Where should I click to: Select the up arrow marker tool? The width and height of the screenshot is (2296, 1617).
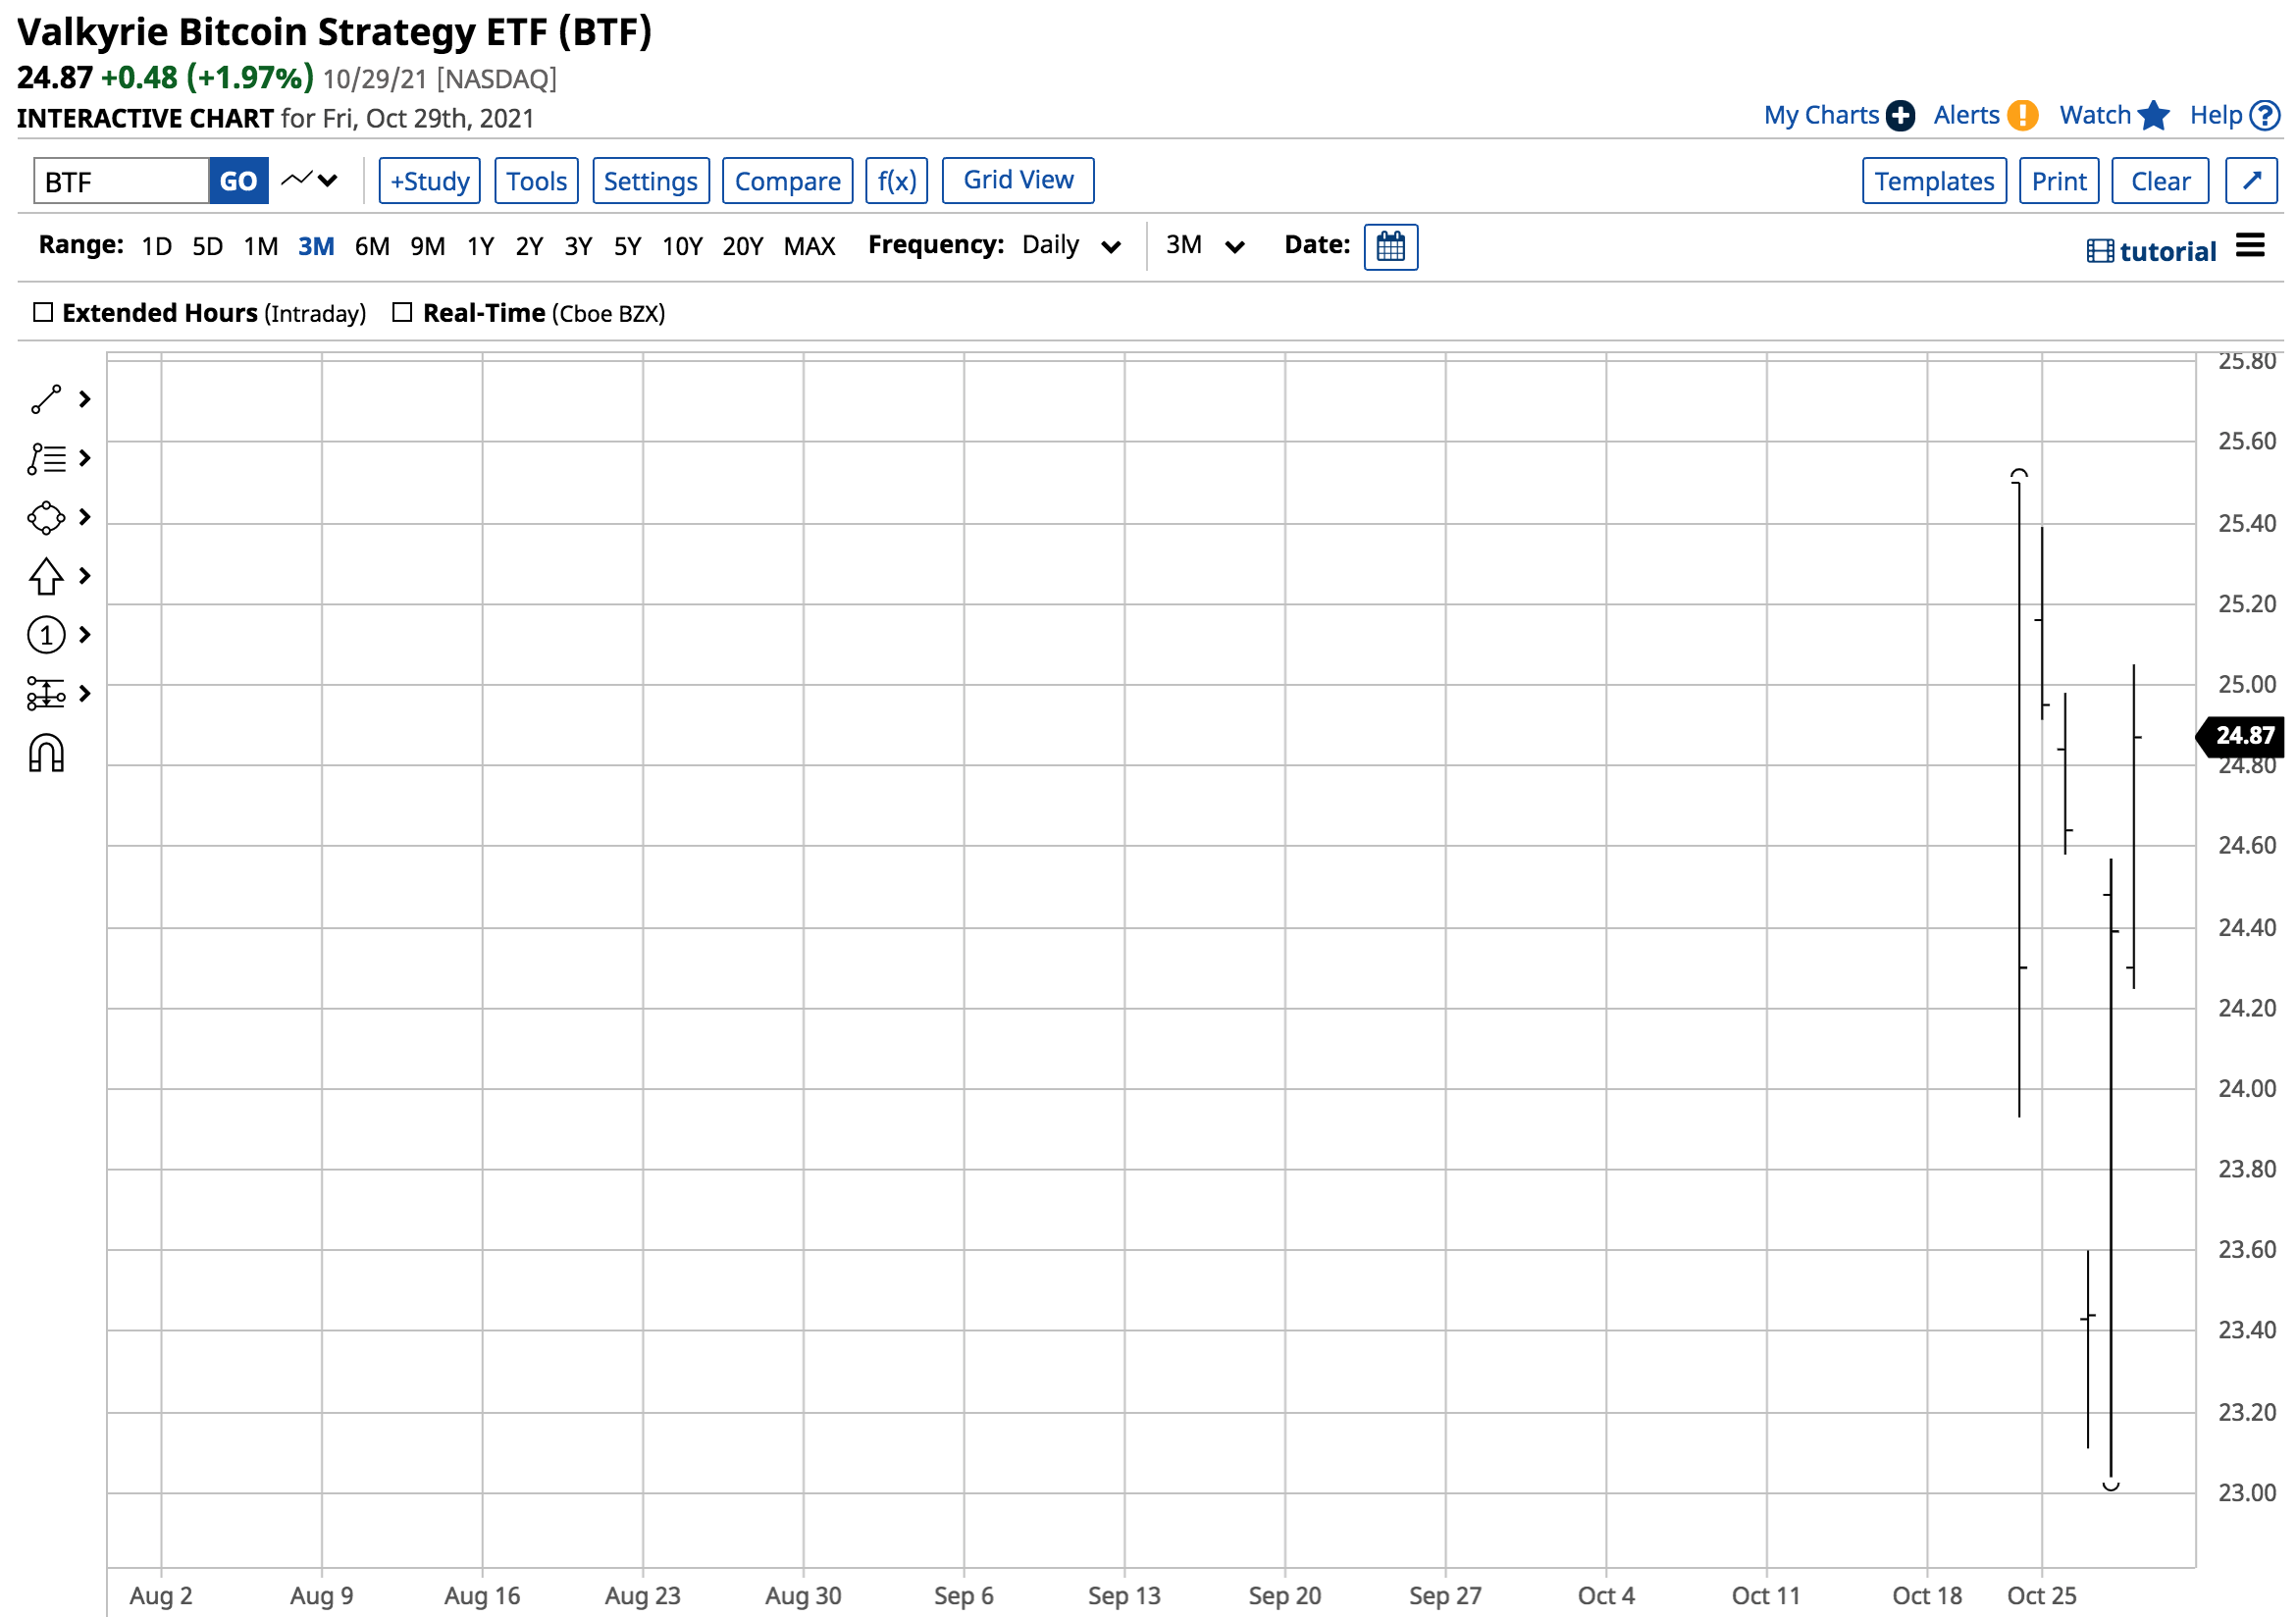pos(46,576)
